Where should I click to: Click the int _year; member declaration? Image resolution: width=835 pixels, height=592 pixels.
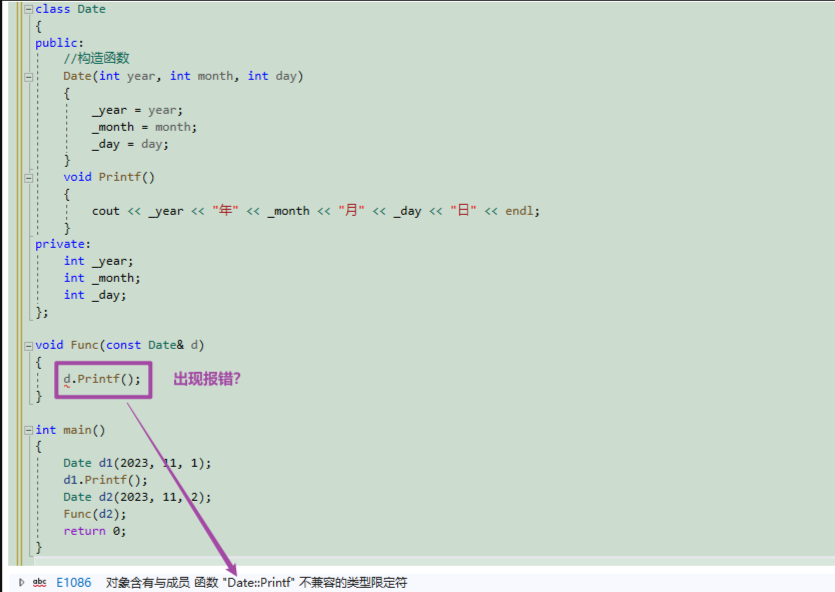pyautogui.click(x=99, y=261)
